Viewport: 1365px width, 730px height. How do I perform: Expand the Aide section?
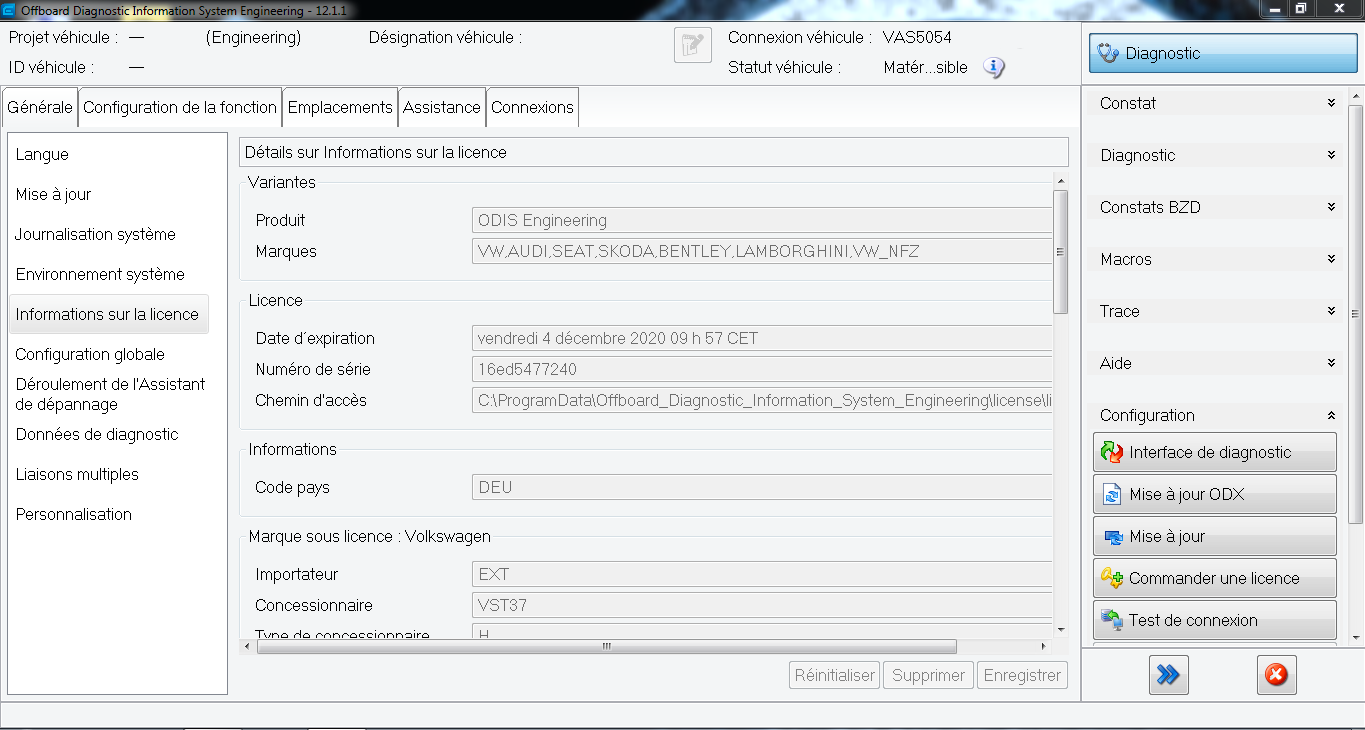(x=1331, y=363)
